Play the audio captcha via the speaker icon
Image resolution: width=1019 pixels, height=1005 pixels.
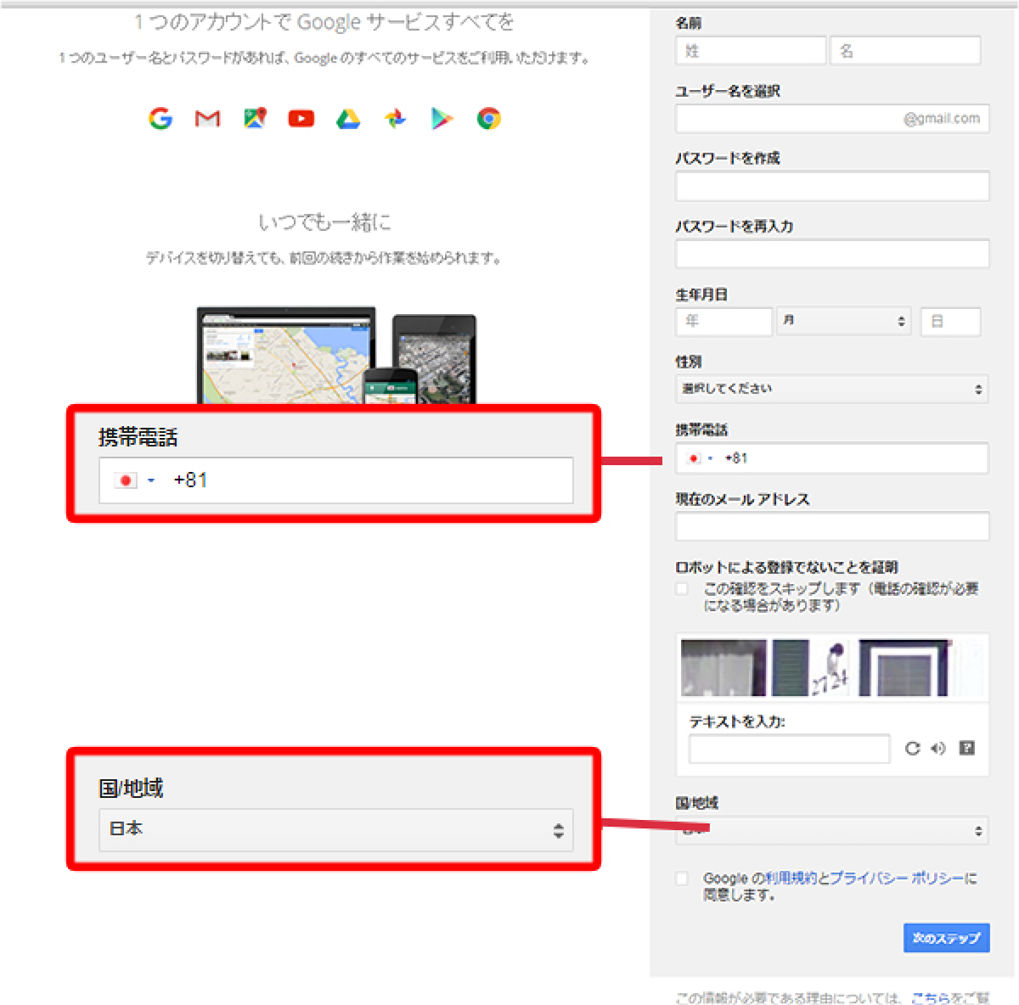[938, 748]
